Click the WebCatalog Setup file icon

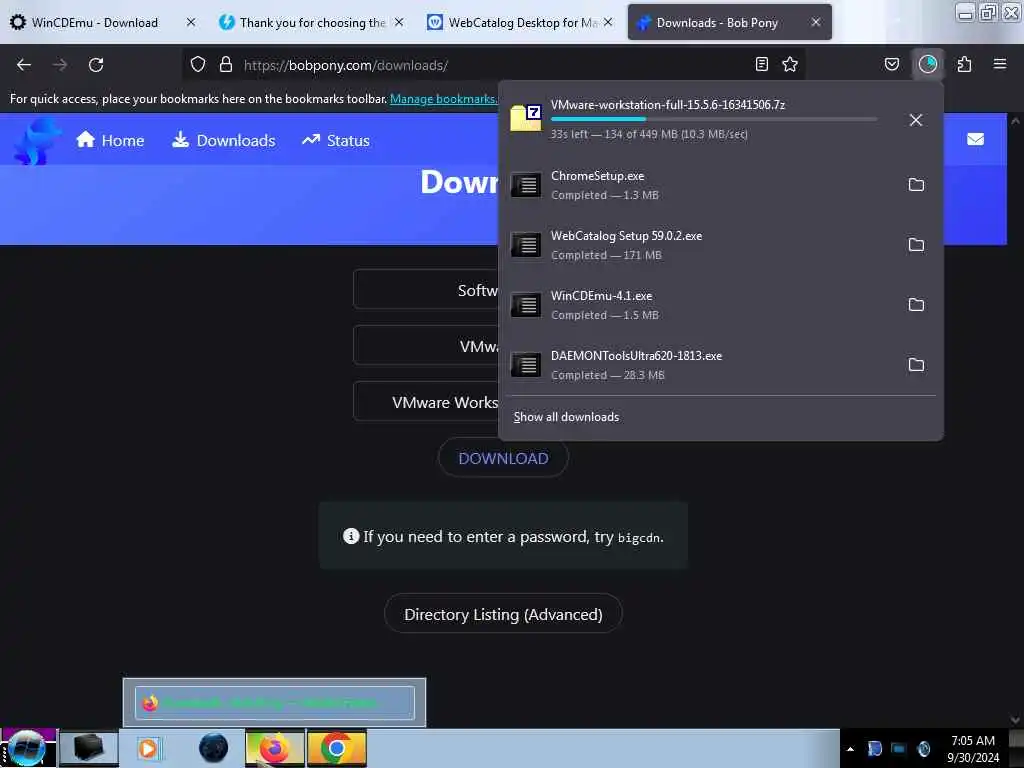526,245
